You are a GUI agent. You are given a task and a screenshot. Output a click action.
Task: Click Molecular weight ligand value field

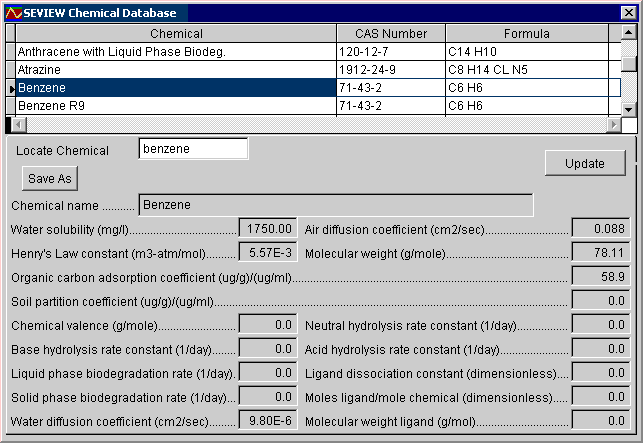(x=601, y=421)
